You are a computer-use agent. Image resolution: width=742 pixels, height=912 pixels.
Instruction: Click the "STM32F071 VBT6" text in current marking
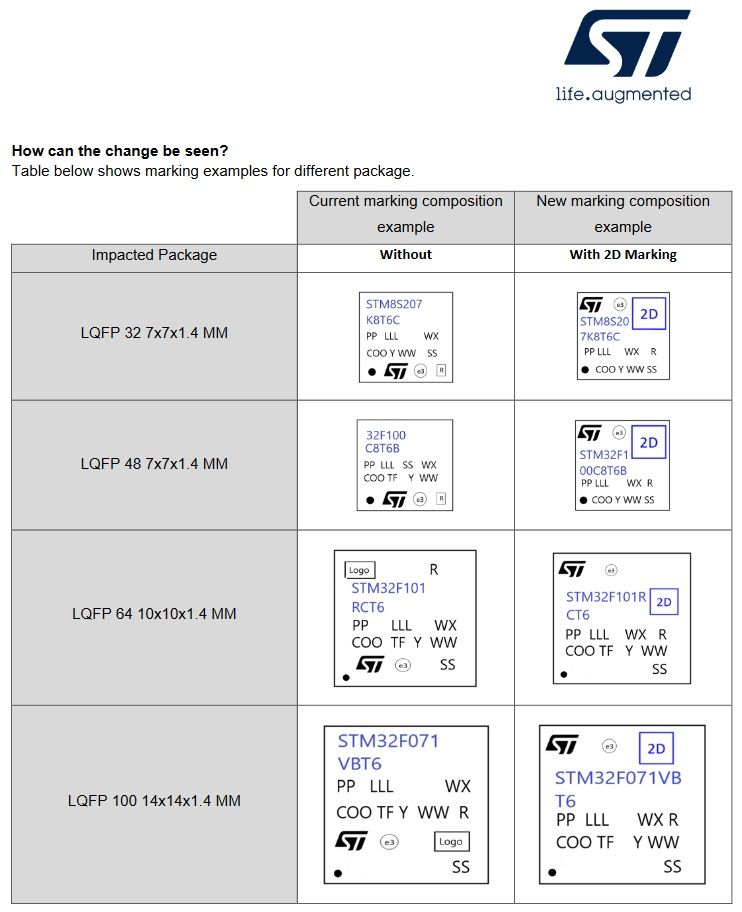point(388,752)
